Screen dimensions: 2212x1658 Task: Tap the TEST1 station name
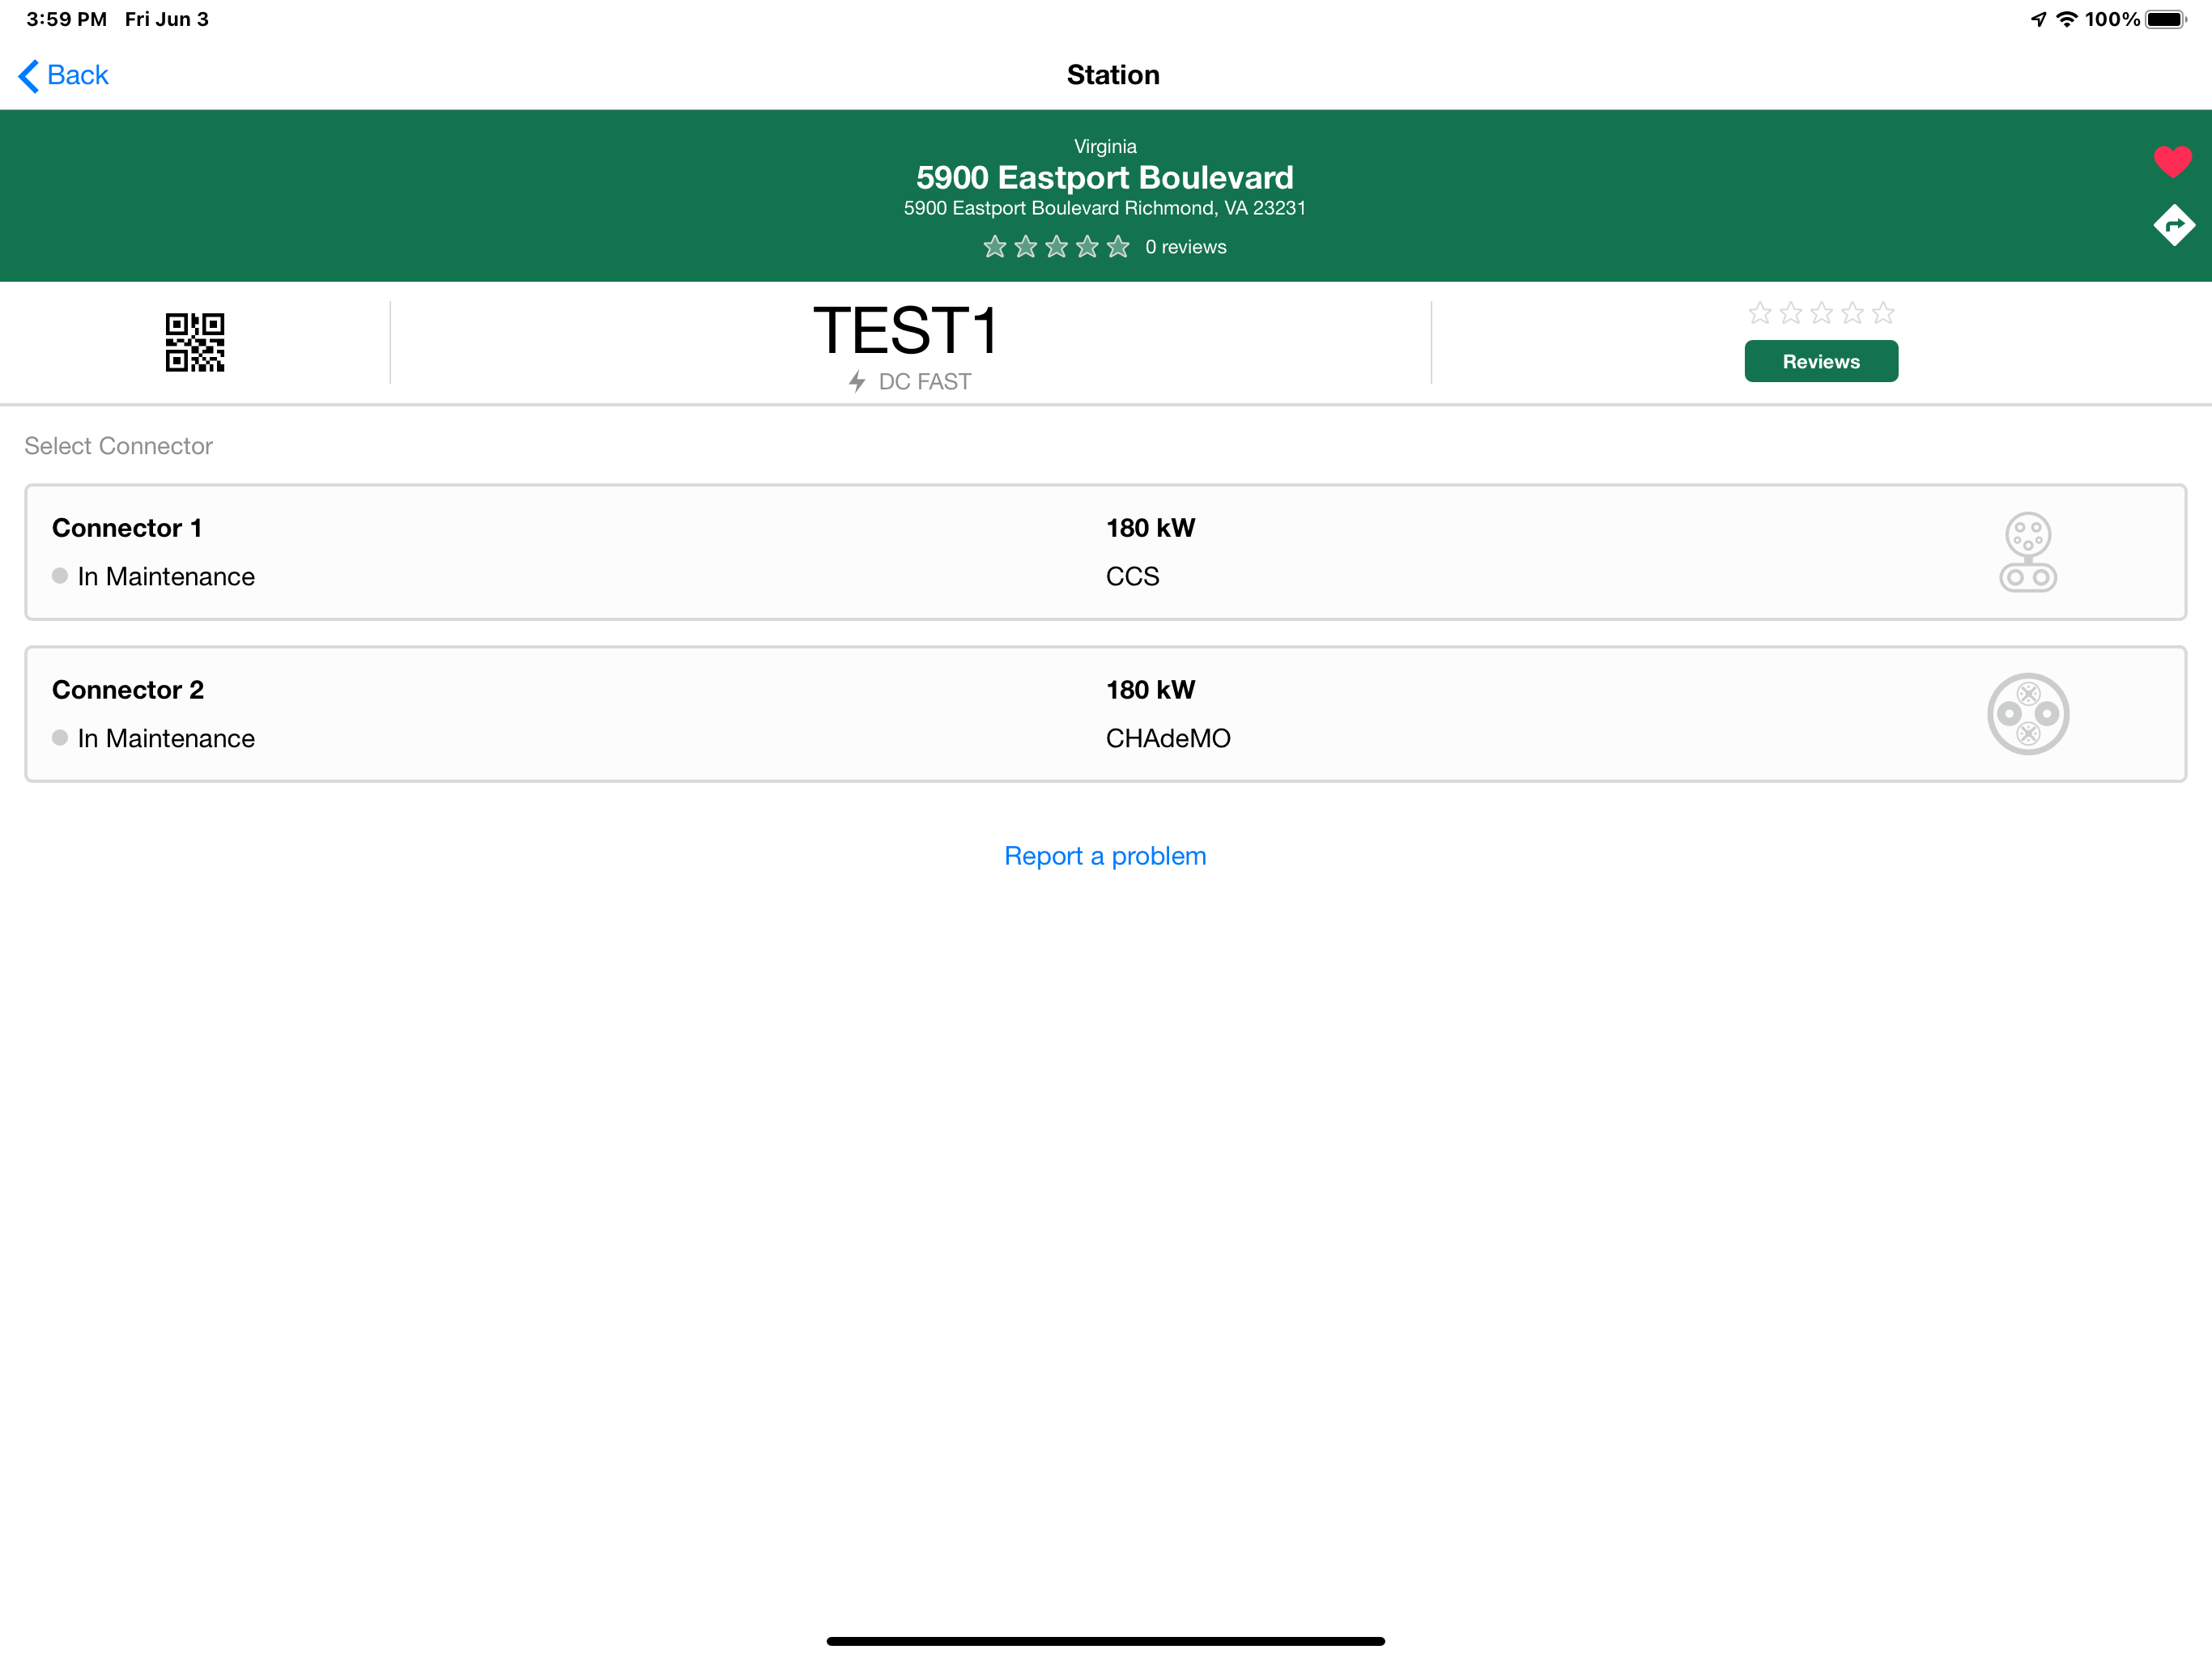905,331
